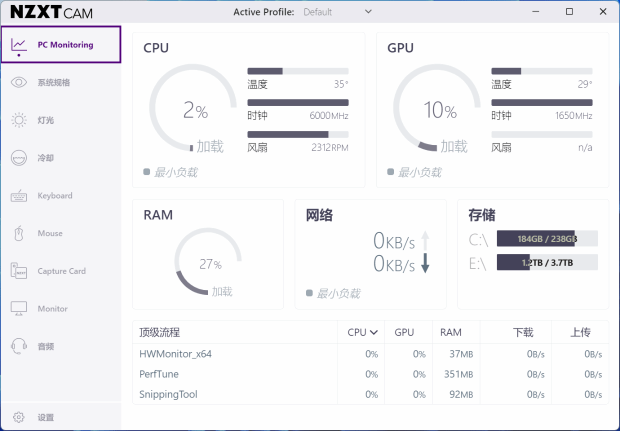
Task: Select the HWMonitor_x64 process row
Action: [370, 354]
